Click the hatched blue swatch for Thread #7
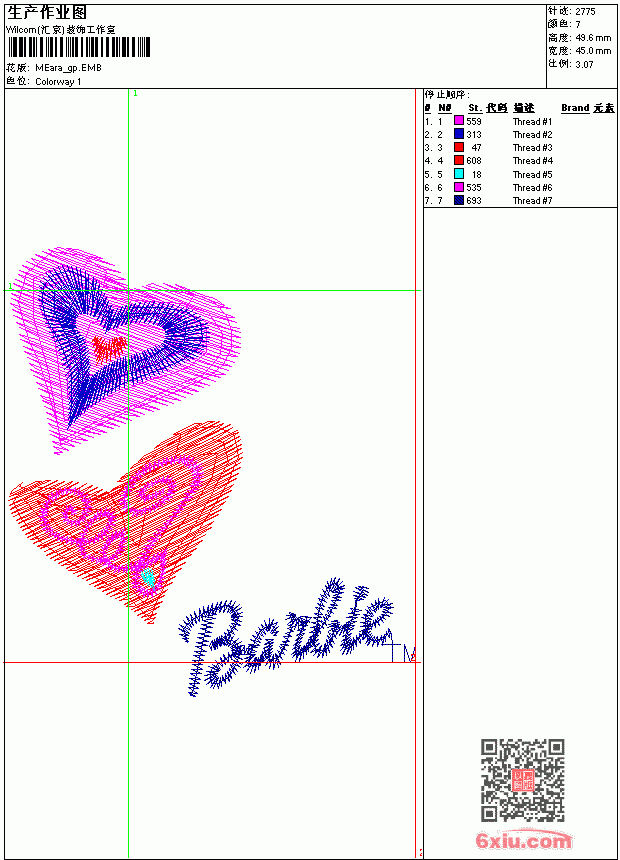This screenshot has height=860, width=620. [459, 200]
